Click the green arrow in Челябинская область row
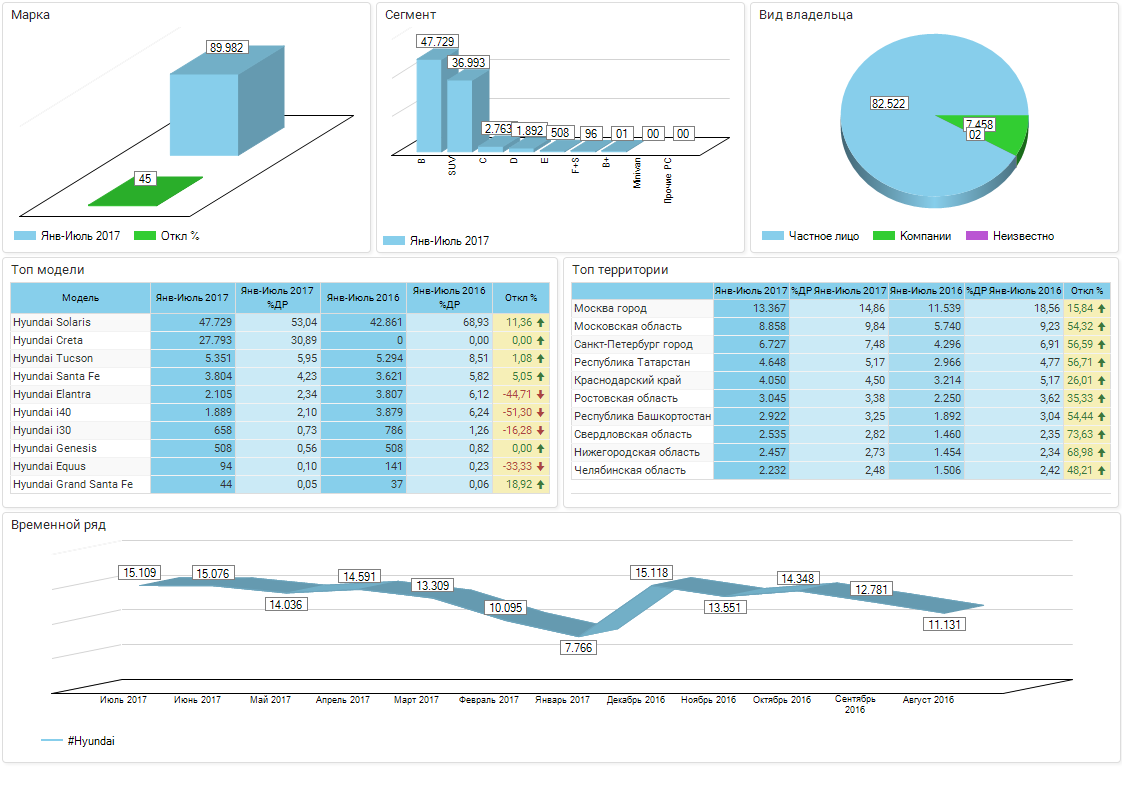 point(1102,471)
